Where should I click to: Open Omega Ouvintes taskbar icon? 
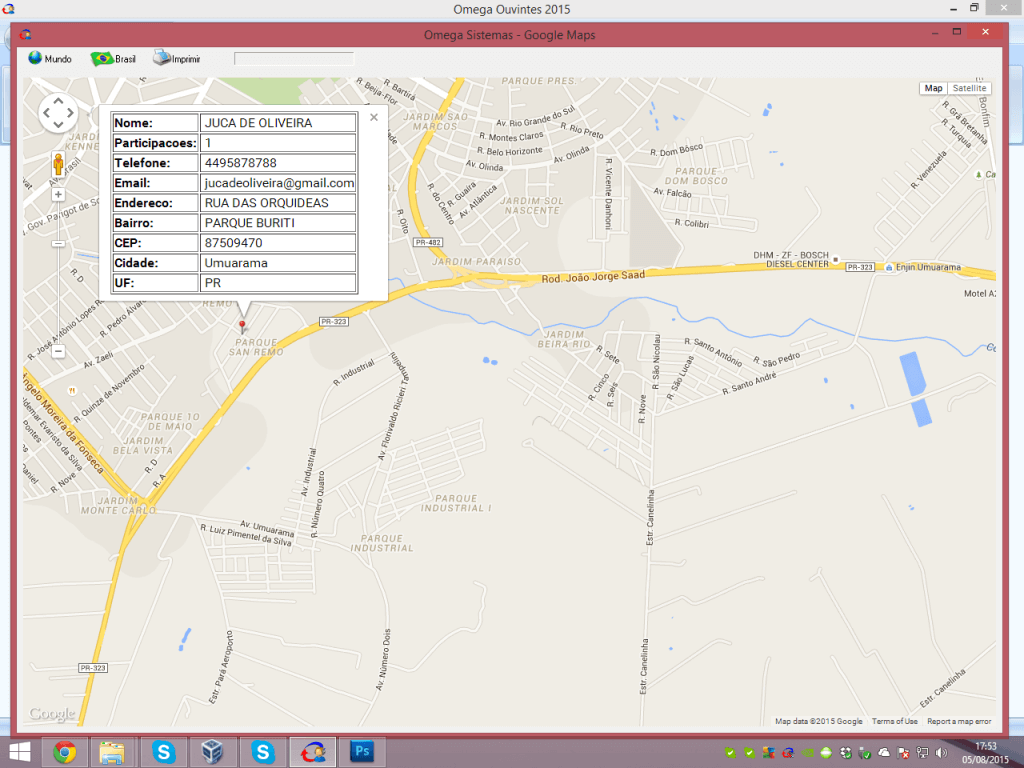[312, 752]
